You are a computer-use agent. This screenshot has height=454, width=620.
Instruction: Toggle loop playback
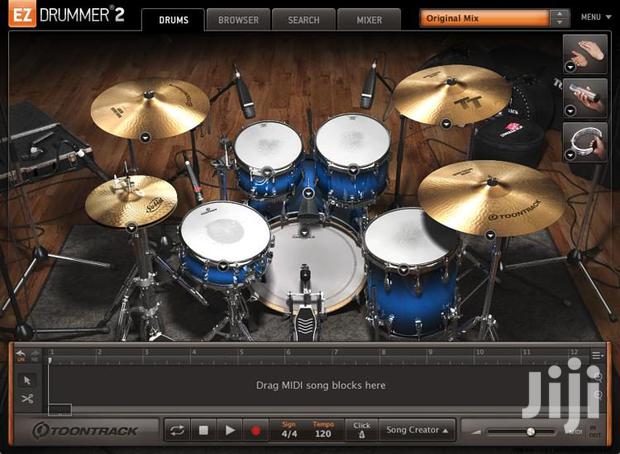click(177, 430)
